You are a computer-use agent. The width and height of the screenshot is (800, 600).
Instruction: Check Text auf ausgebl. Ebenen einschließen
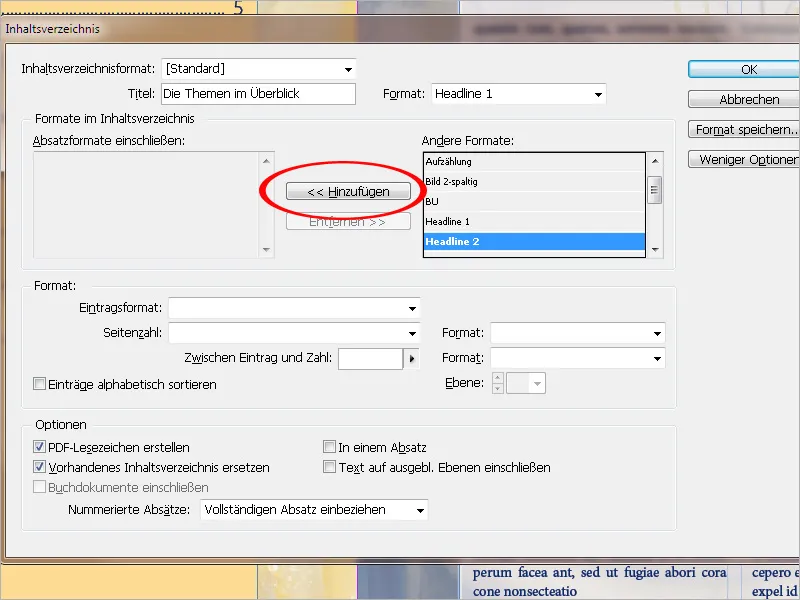click(x=329, y=466)
